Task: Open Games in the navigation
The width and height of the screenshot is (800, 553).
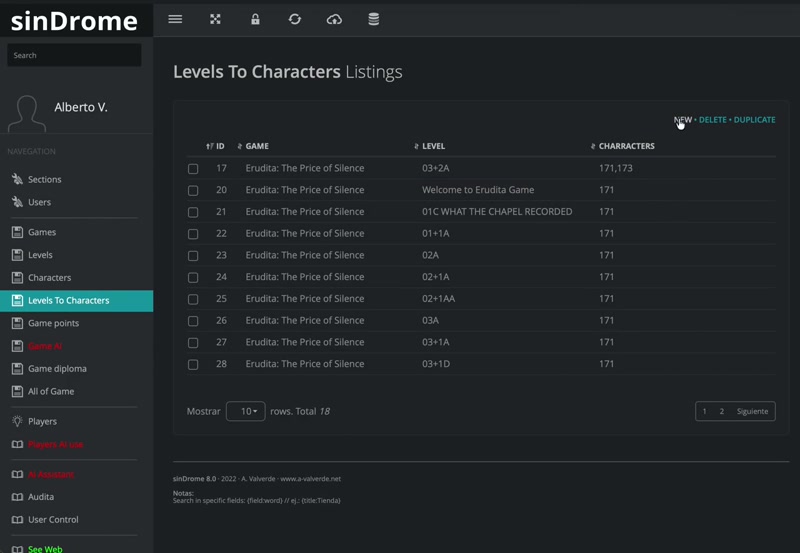Action: coord(42,232)
